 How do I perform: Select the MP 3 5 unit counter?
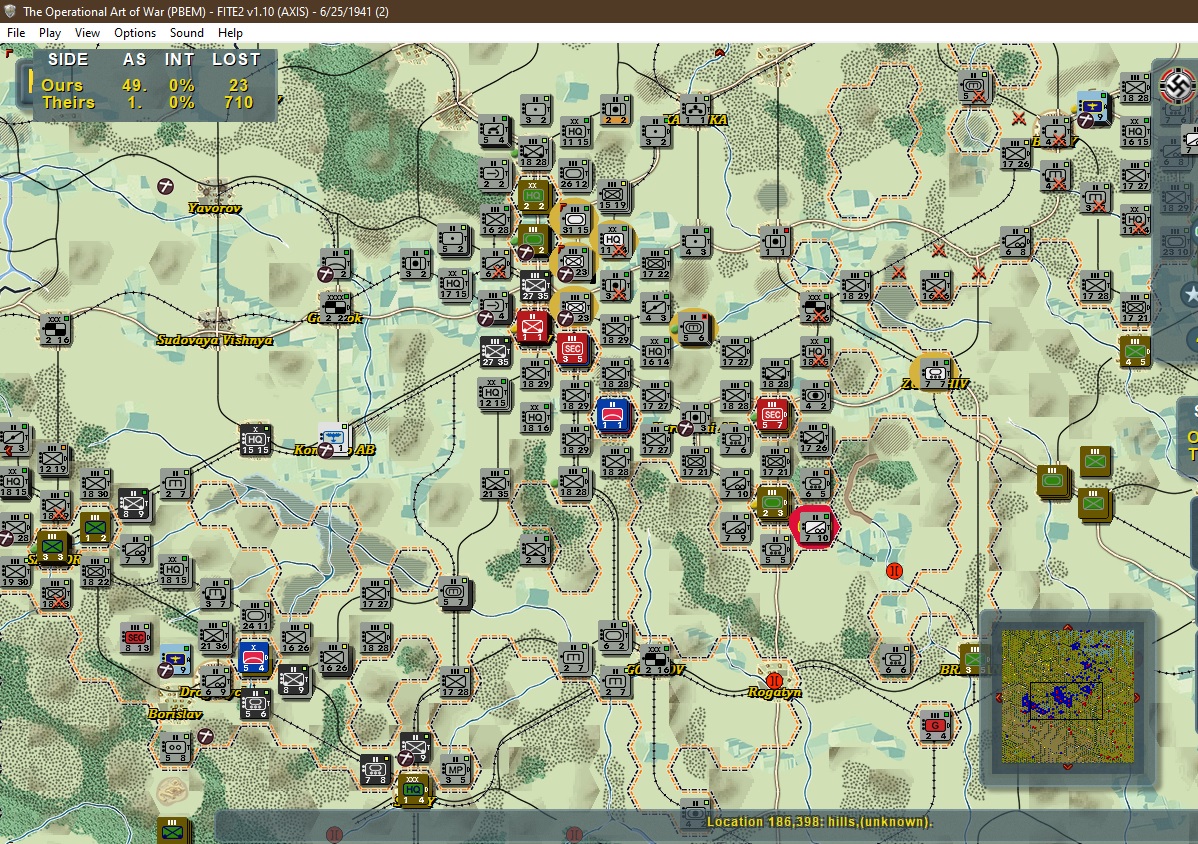[455, 770]
